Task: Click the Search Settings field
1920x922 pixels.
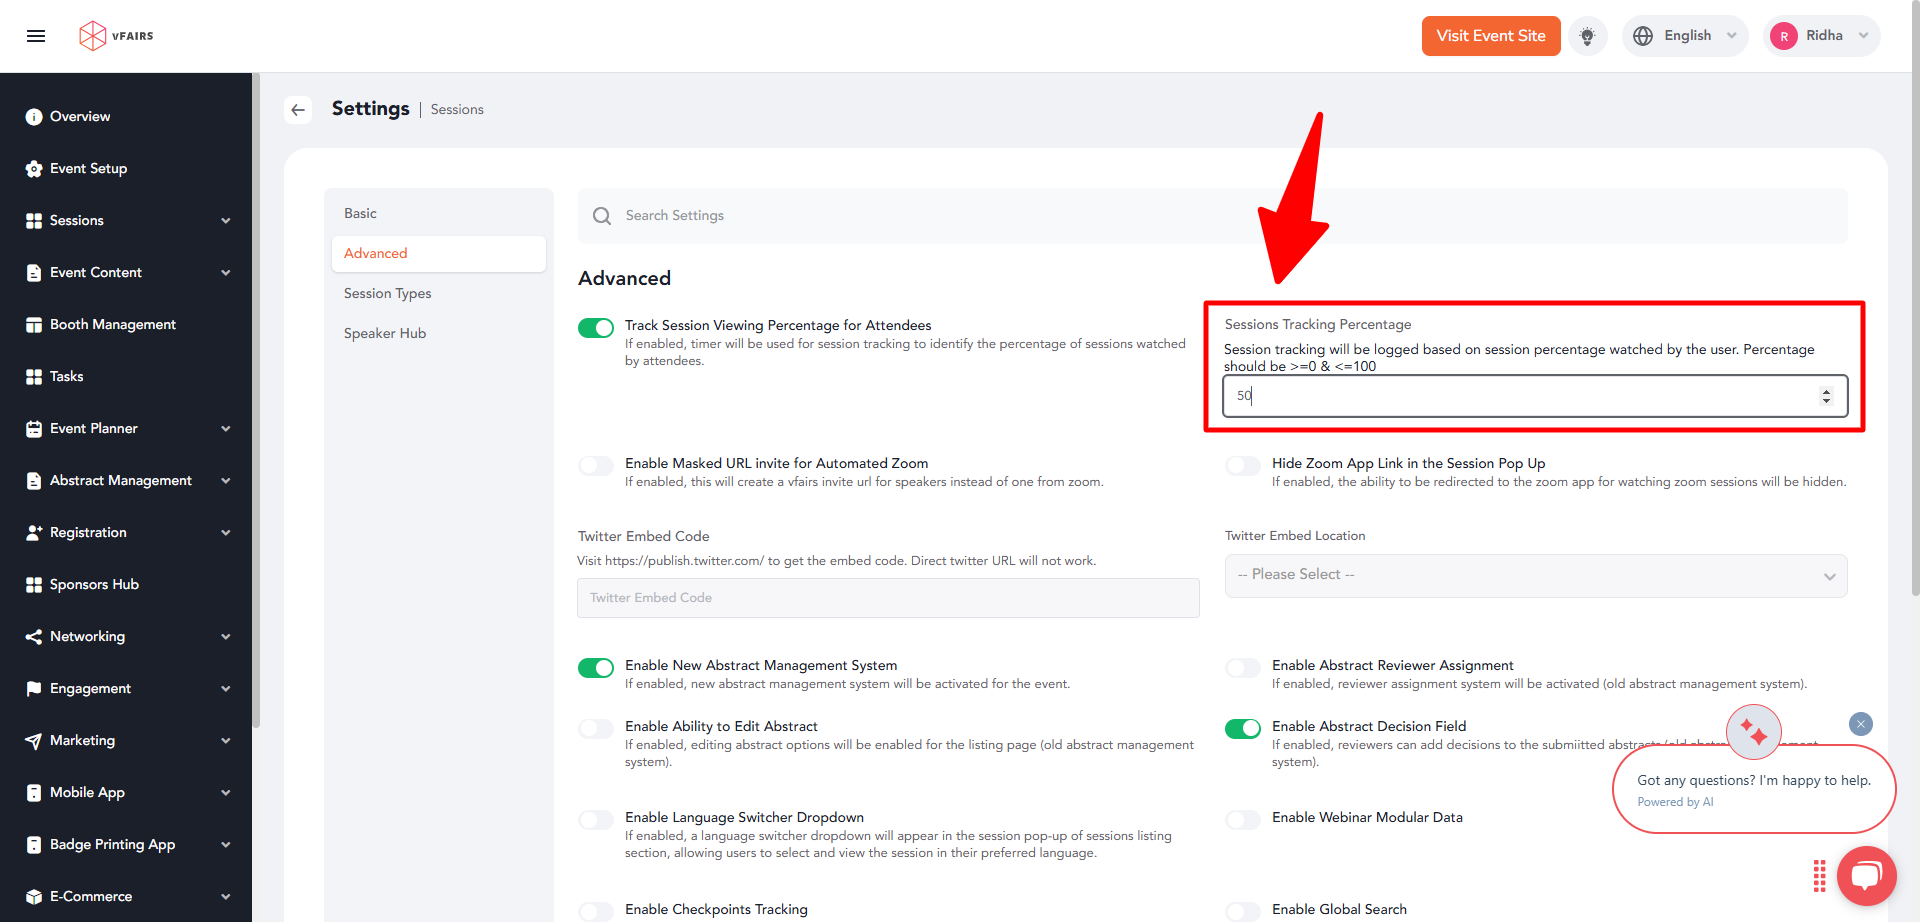Action: coord(1213,216)
